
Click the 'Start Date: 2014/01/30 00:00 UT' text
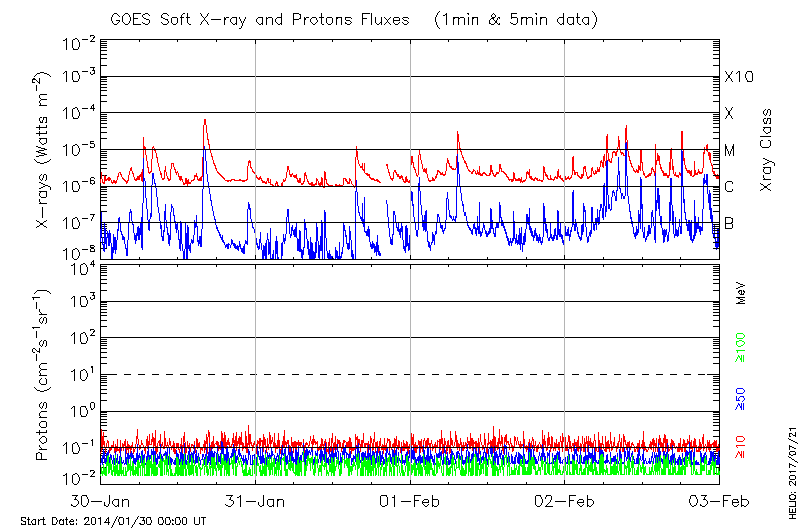tap(113, 521)
